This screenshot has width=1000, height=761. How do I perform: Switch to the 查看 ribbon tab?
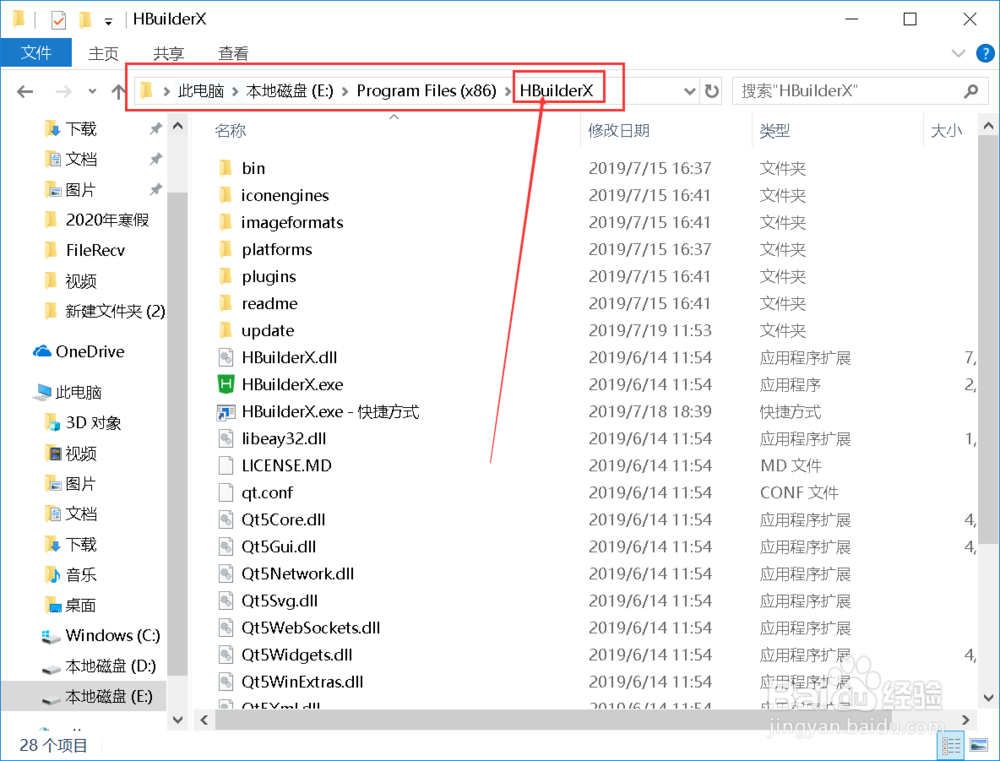point(232,53)
